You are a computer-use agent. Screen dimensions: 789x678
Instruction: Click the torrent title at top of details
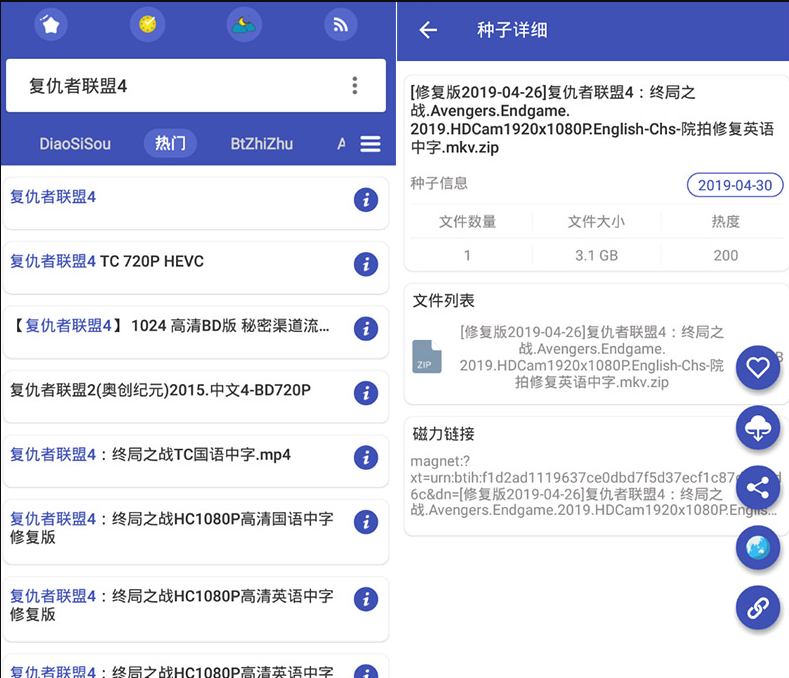(x=592, y=120)
